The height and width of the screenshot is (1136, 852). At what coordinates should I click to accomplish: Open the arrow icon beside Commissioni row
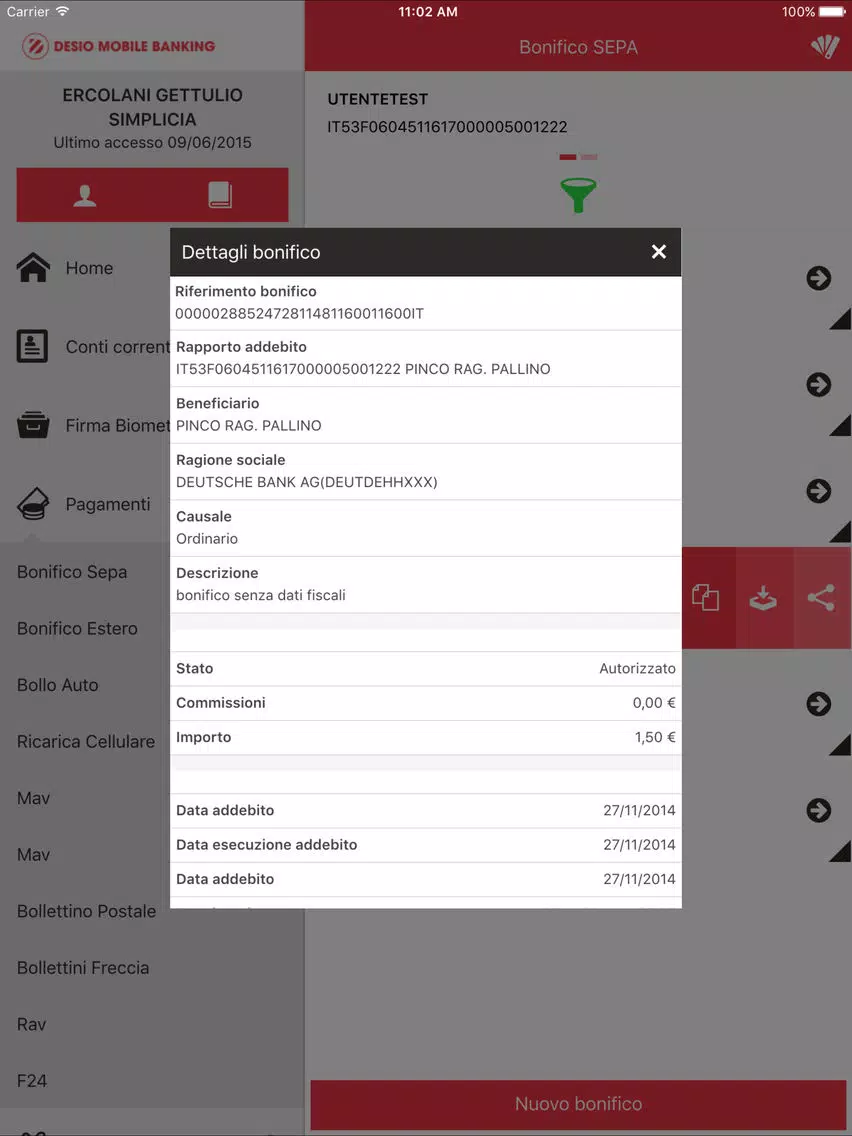point(819,703)
